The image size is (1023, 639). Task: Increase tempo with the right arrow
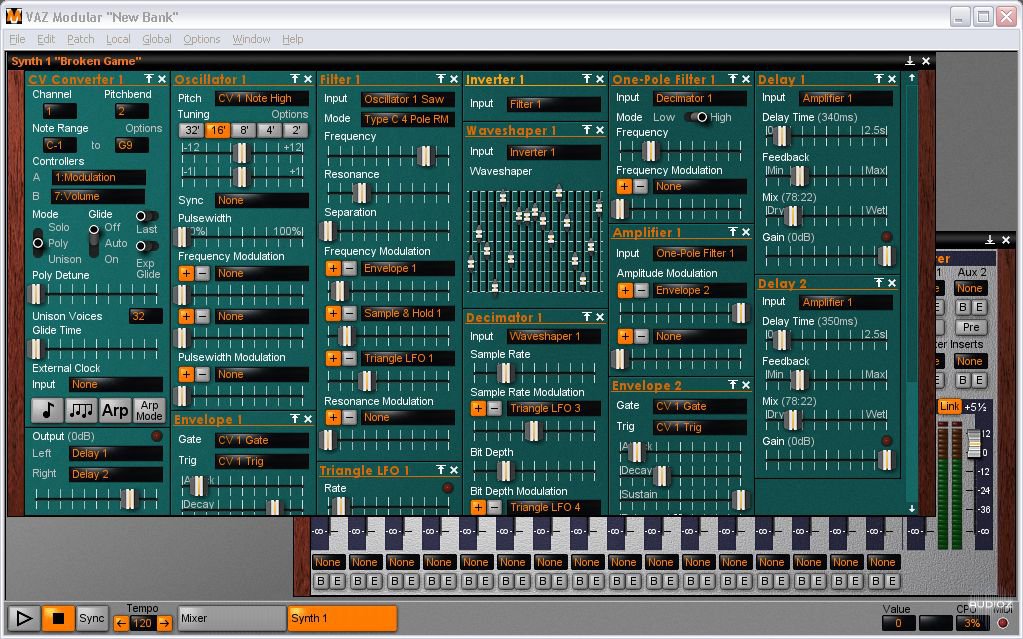[165, 623]
